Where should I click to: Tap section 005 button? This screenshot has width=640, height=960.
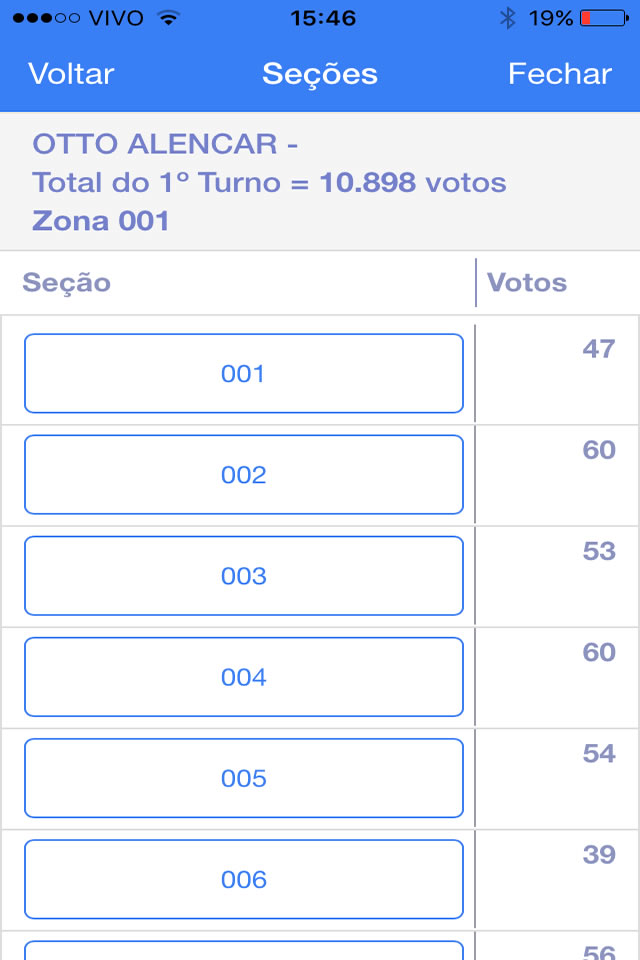[244, 778]
